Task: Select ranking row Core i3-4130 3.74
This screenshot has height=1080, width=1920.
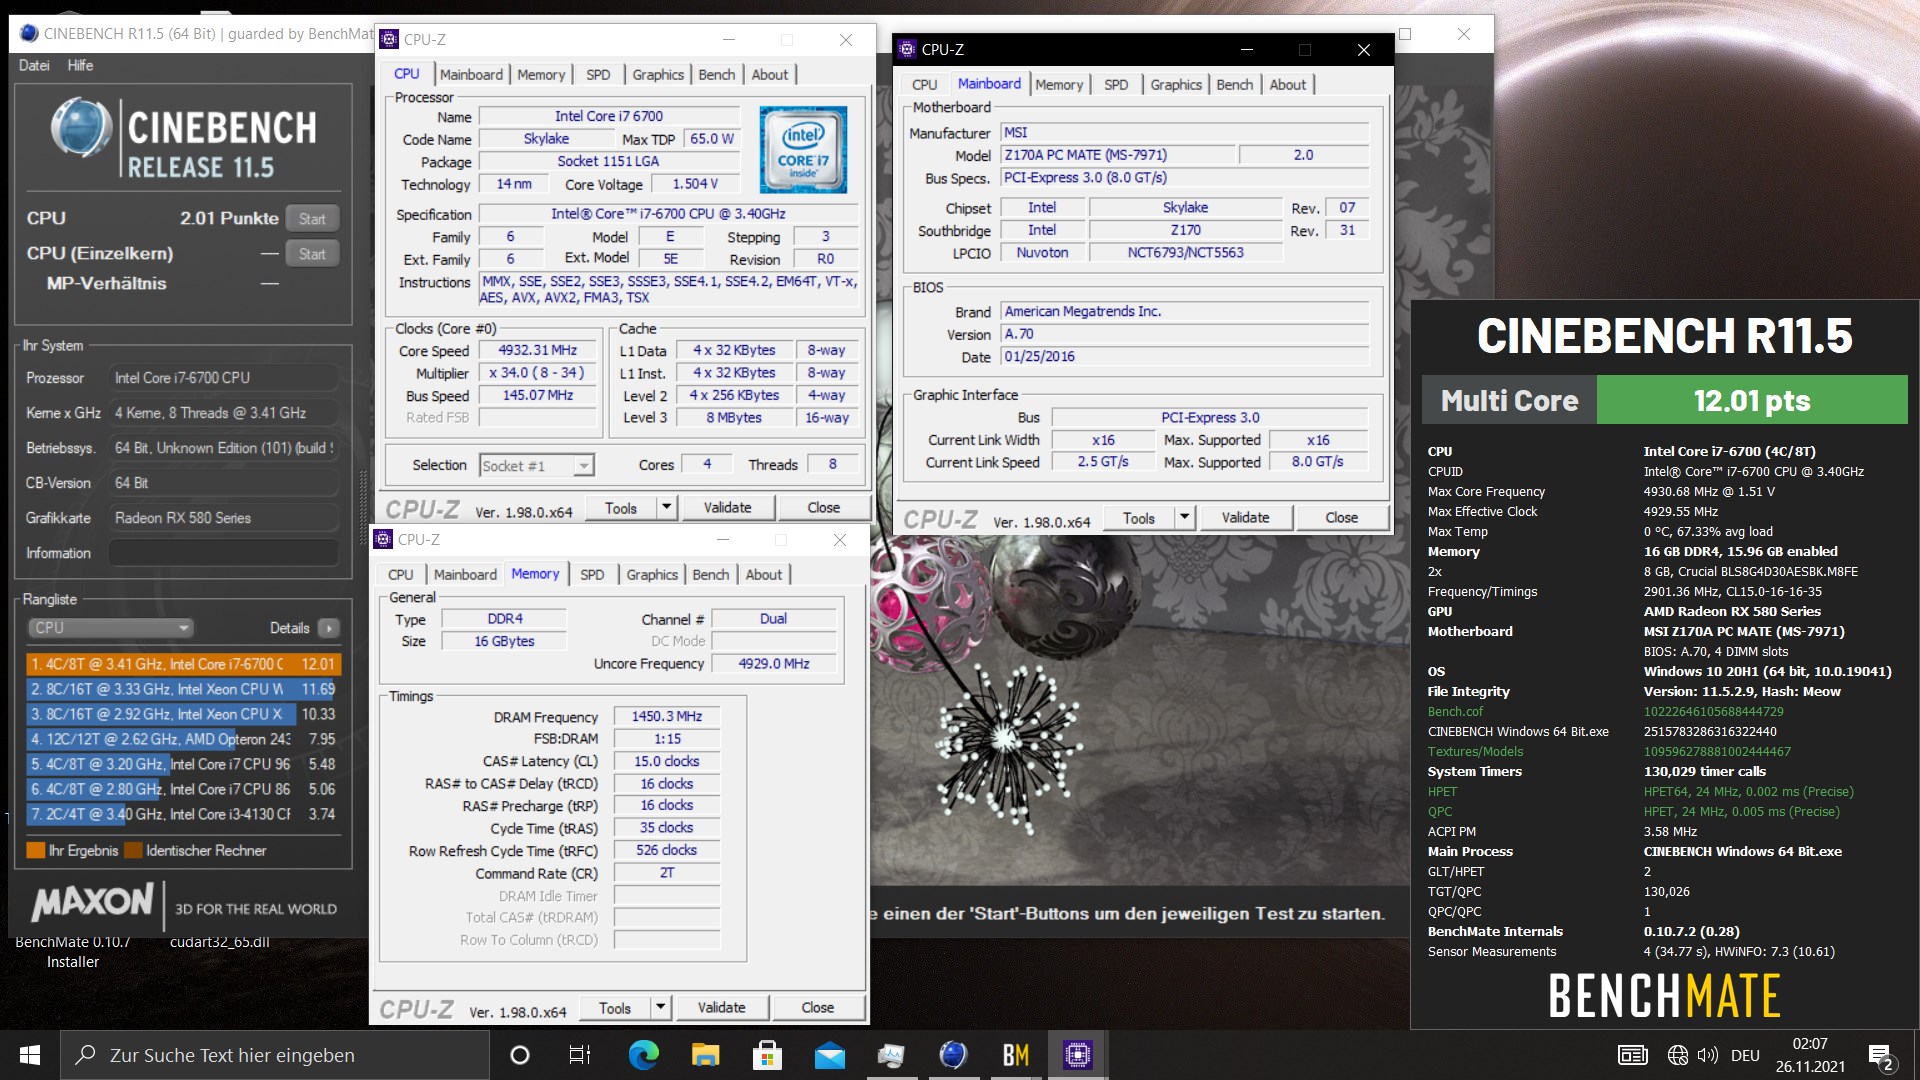Action: [184, 814]
